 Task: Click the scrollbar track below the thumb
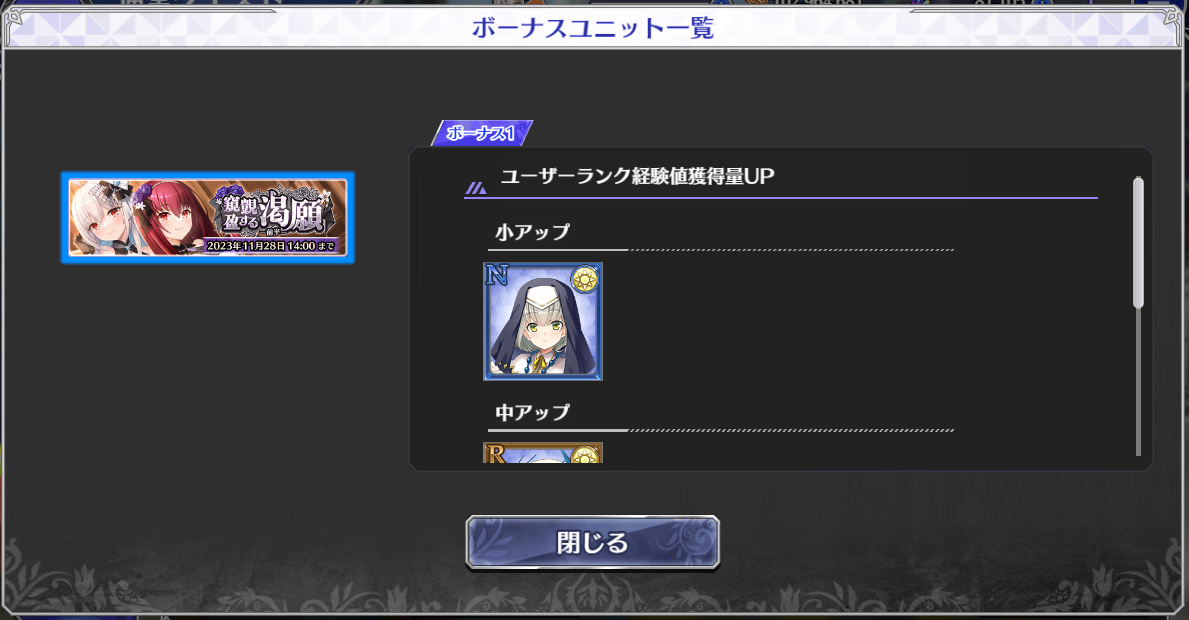coord(1137,383)
